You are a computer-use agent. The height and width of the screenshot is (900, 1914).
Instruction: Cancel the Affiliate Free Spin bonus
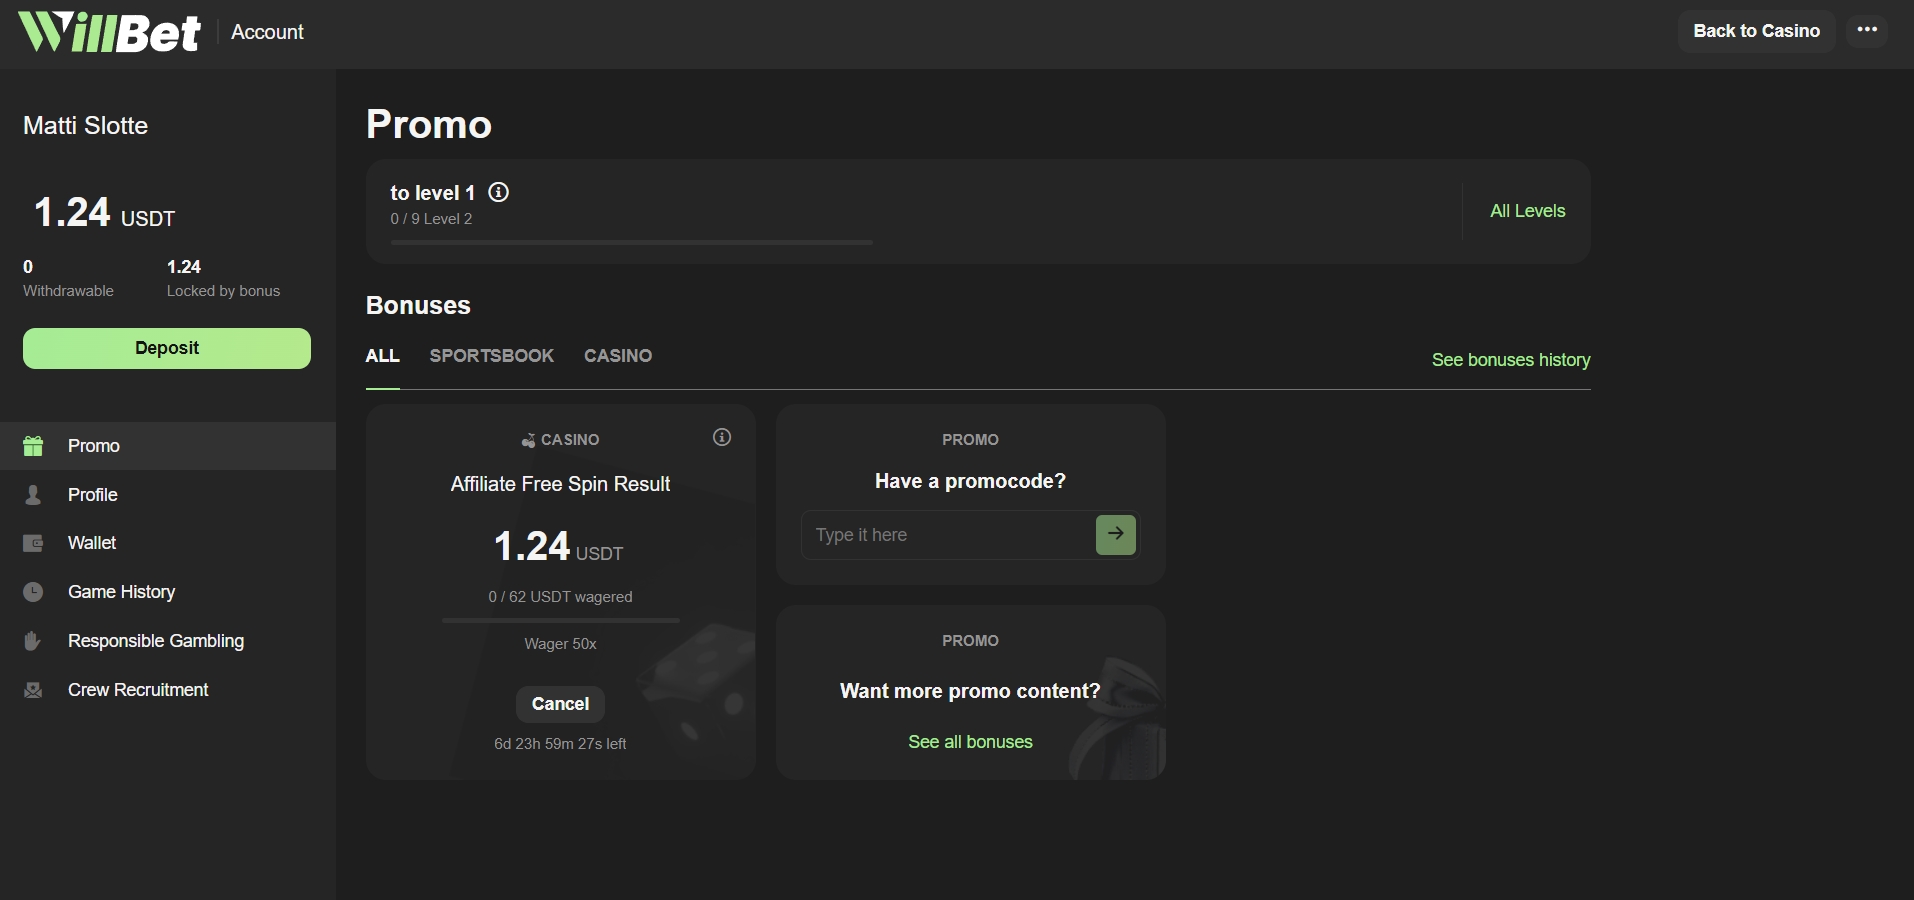560,704
